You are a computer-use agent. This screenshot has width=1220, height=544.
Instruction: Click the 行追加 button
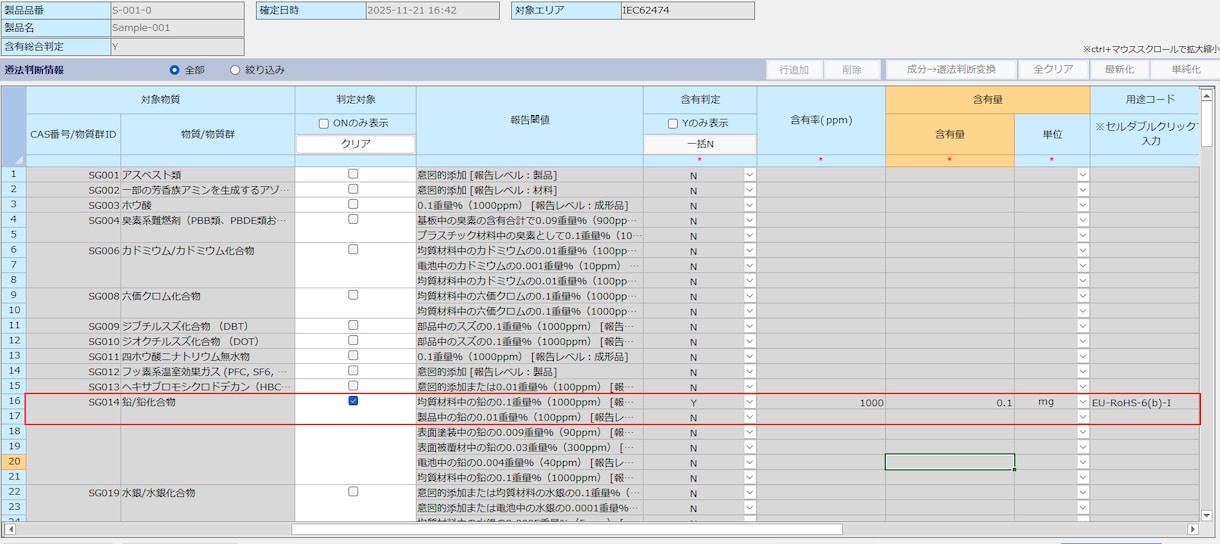coord(794,70)
